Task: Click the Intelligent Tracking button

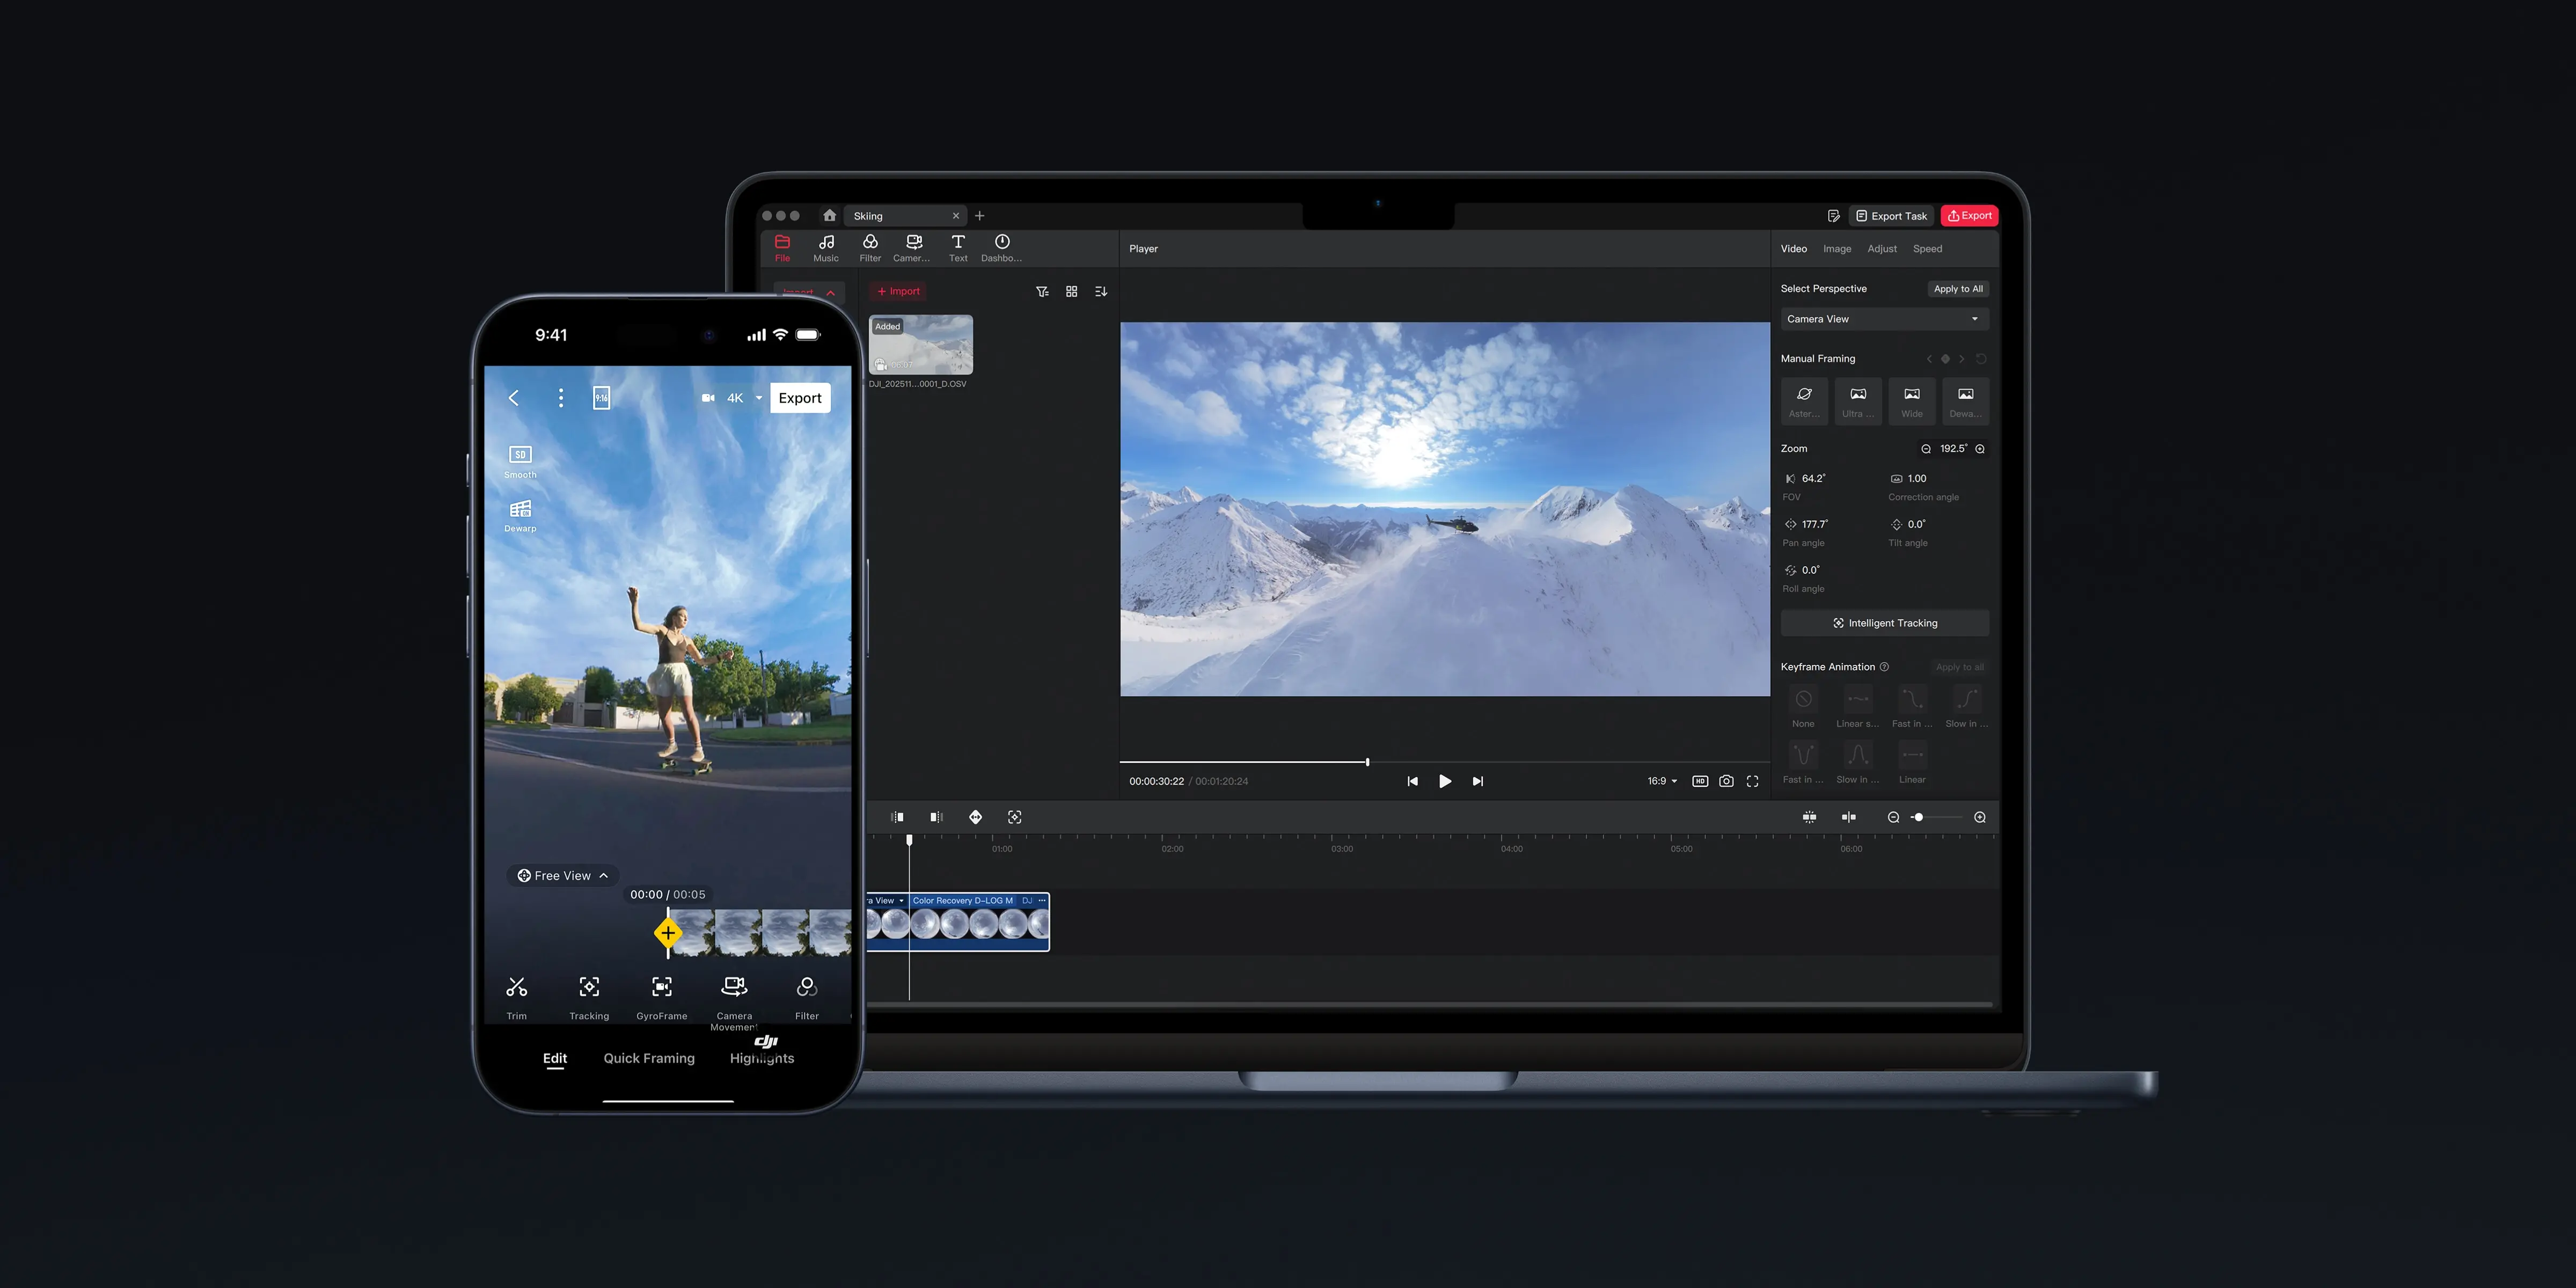Action: [x=1884, y=623]
